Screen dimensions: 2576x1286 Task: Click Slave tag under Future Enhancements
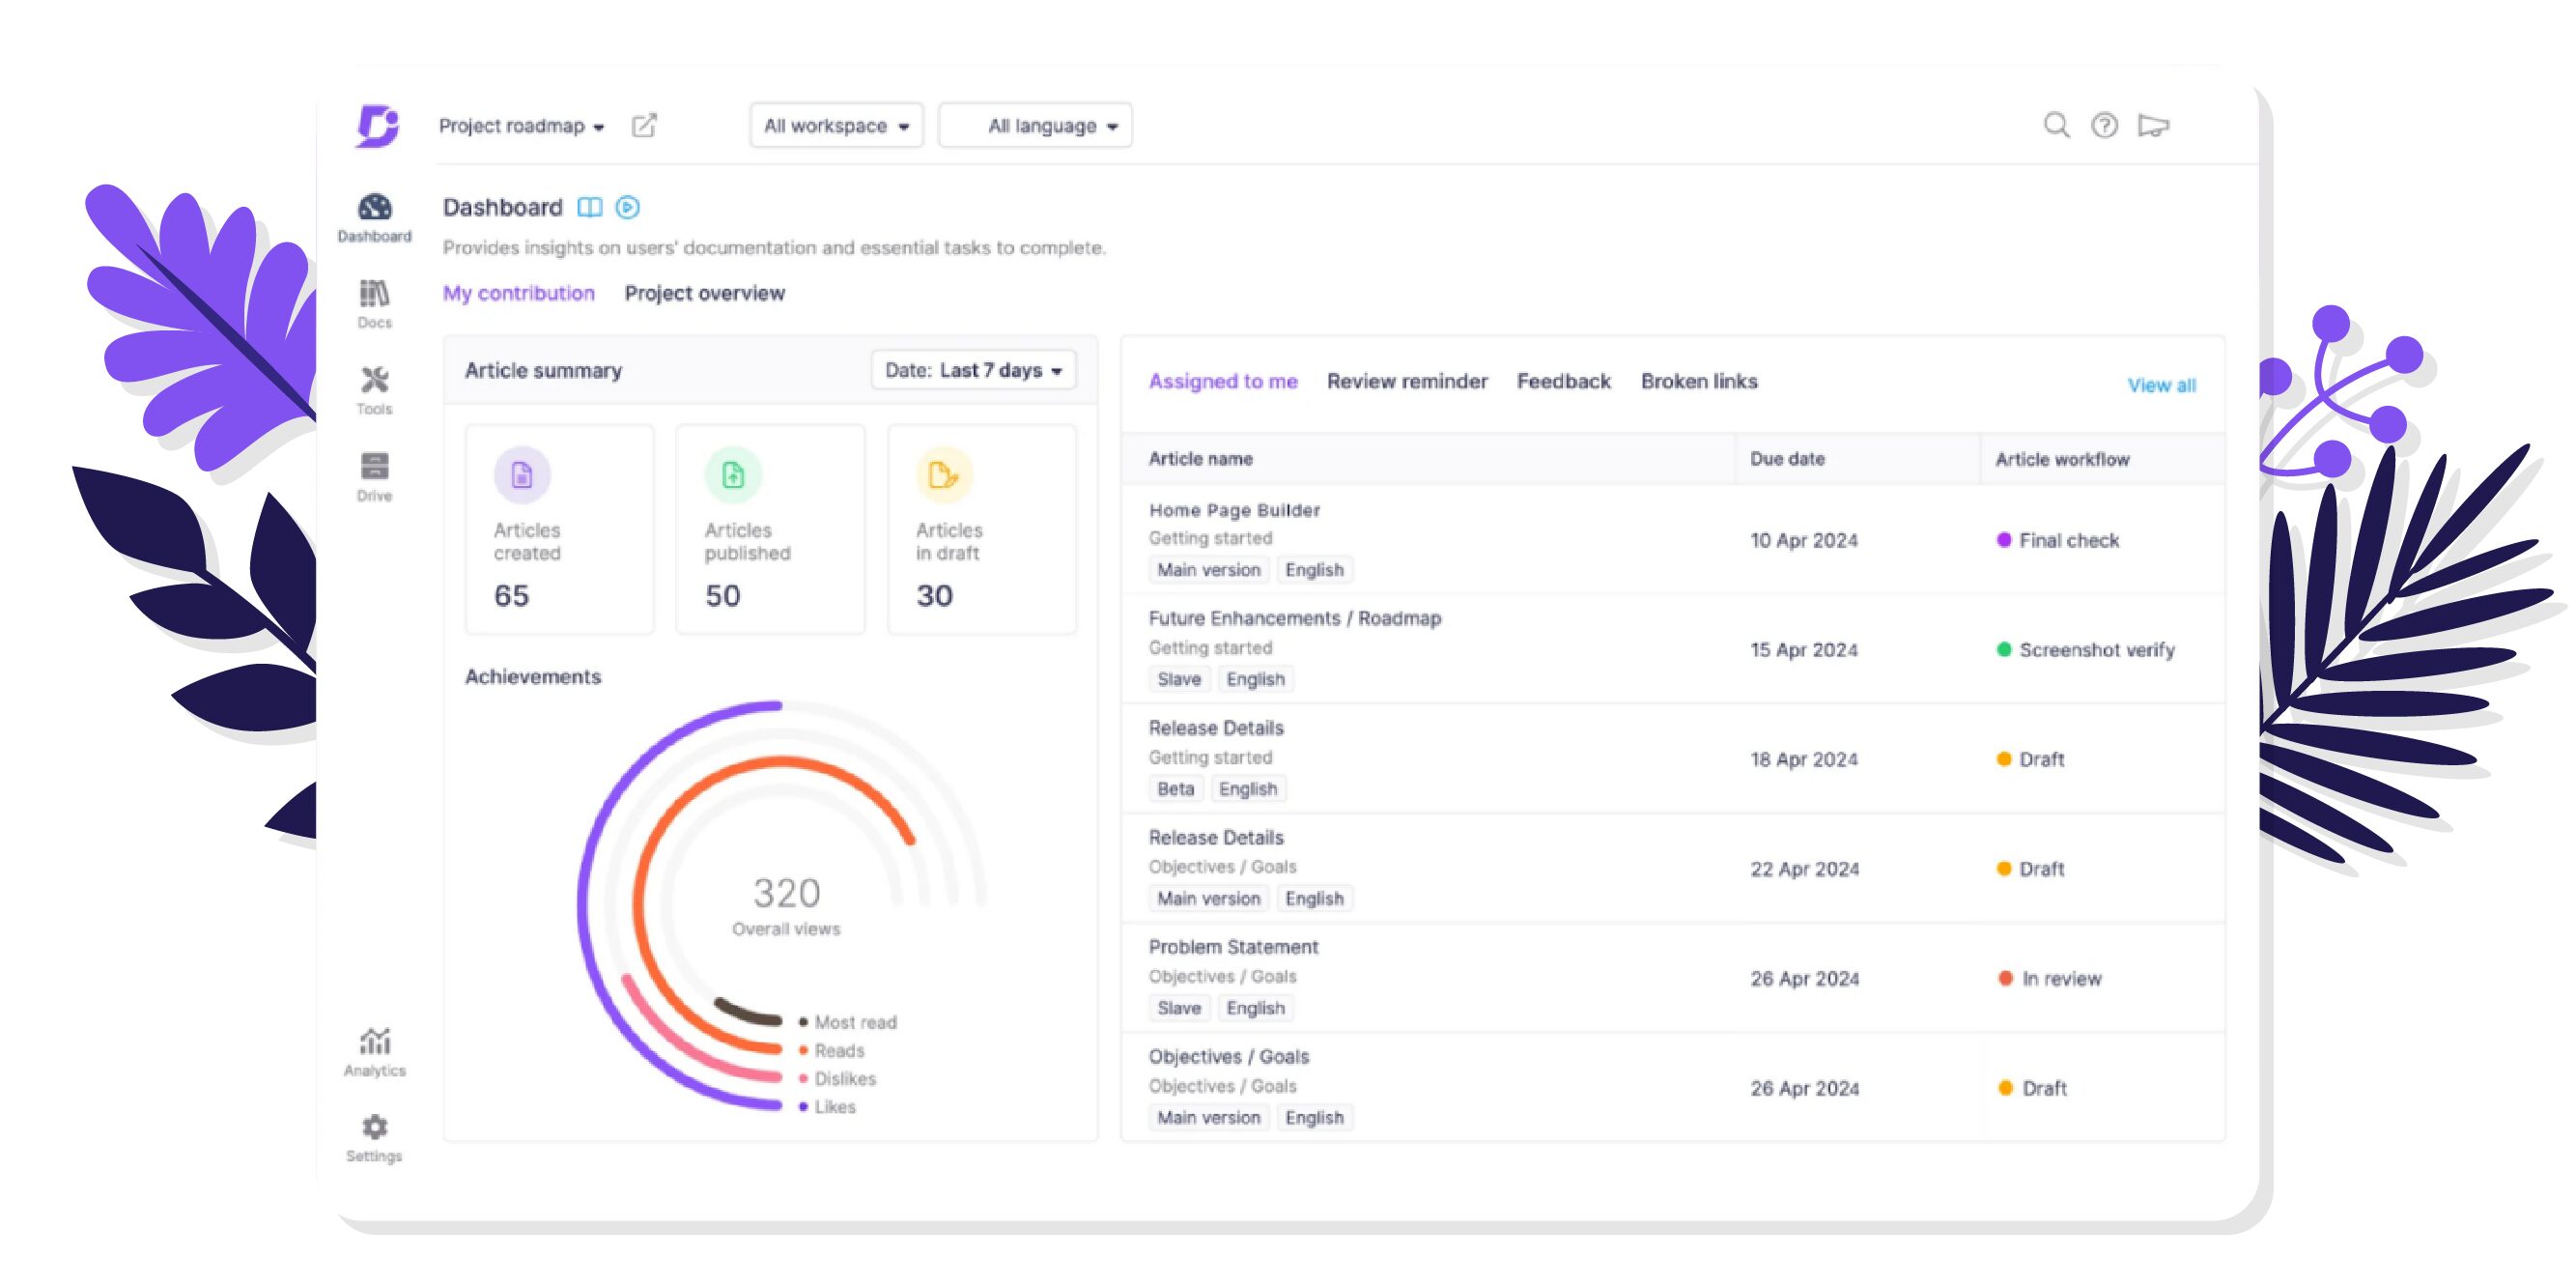(1179, 680)
